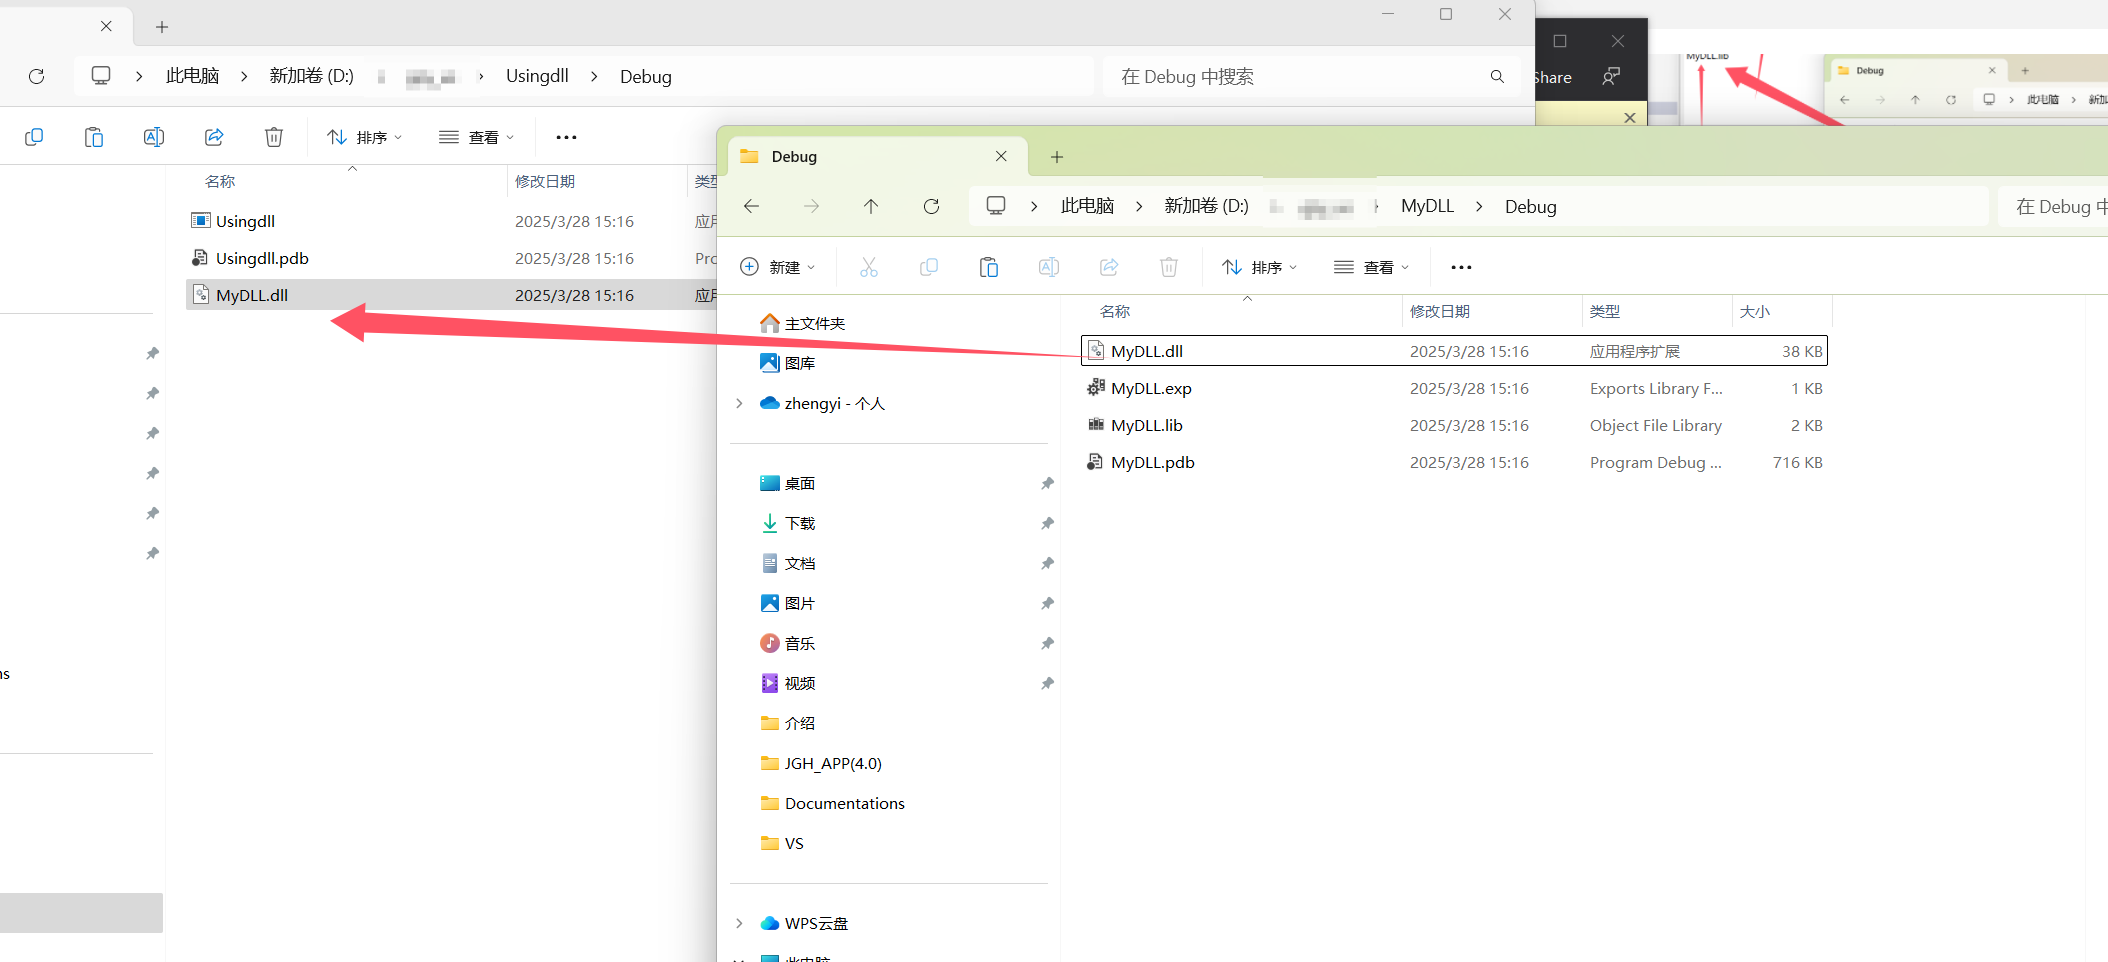Open a new tab with the plus button
This screenshot has width=2108, height=962.
pos(1057,156)
